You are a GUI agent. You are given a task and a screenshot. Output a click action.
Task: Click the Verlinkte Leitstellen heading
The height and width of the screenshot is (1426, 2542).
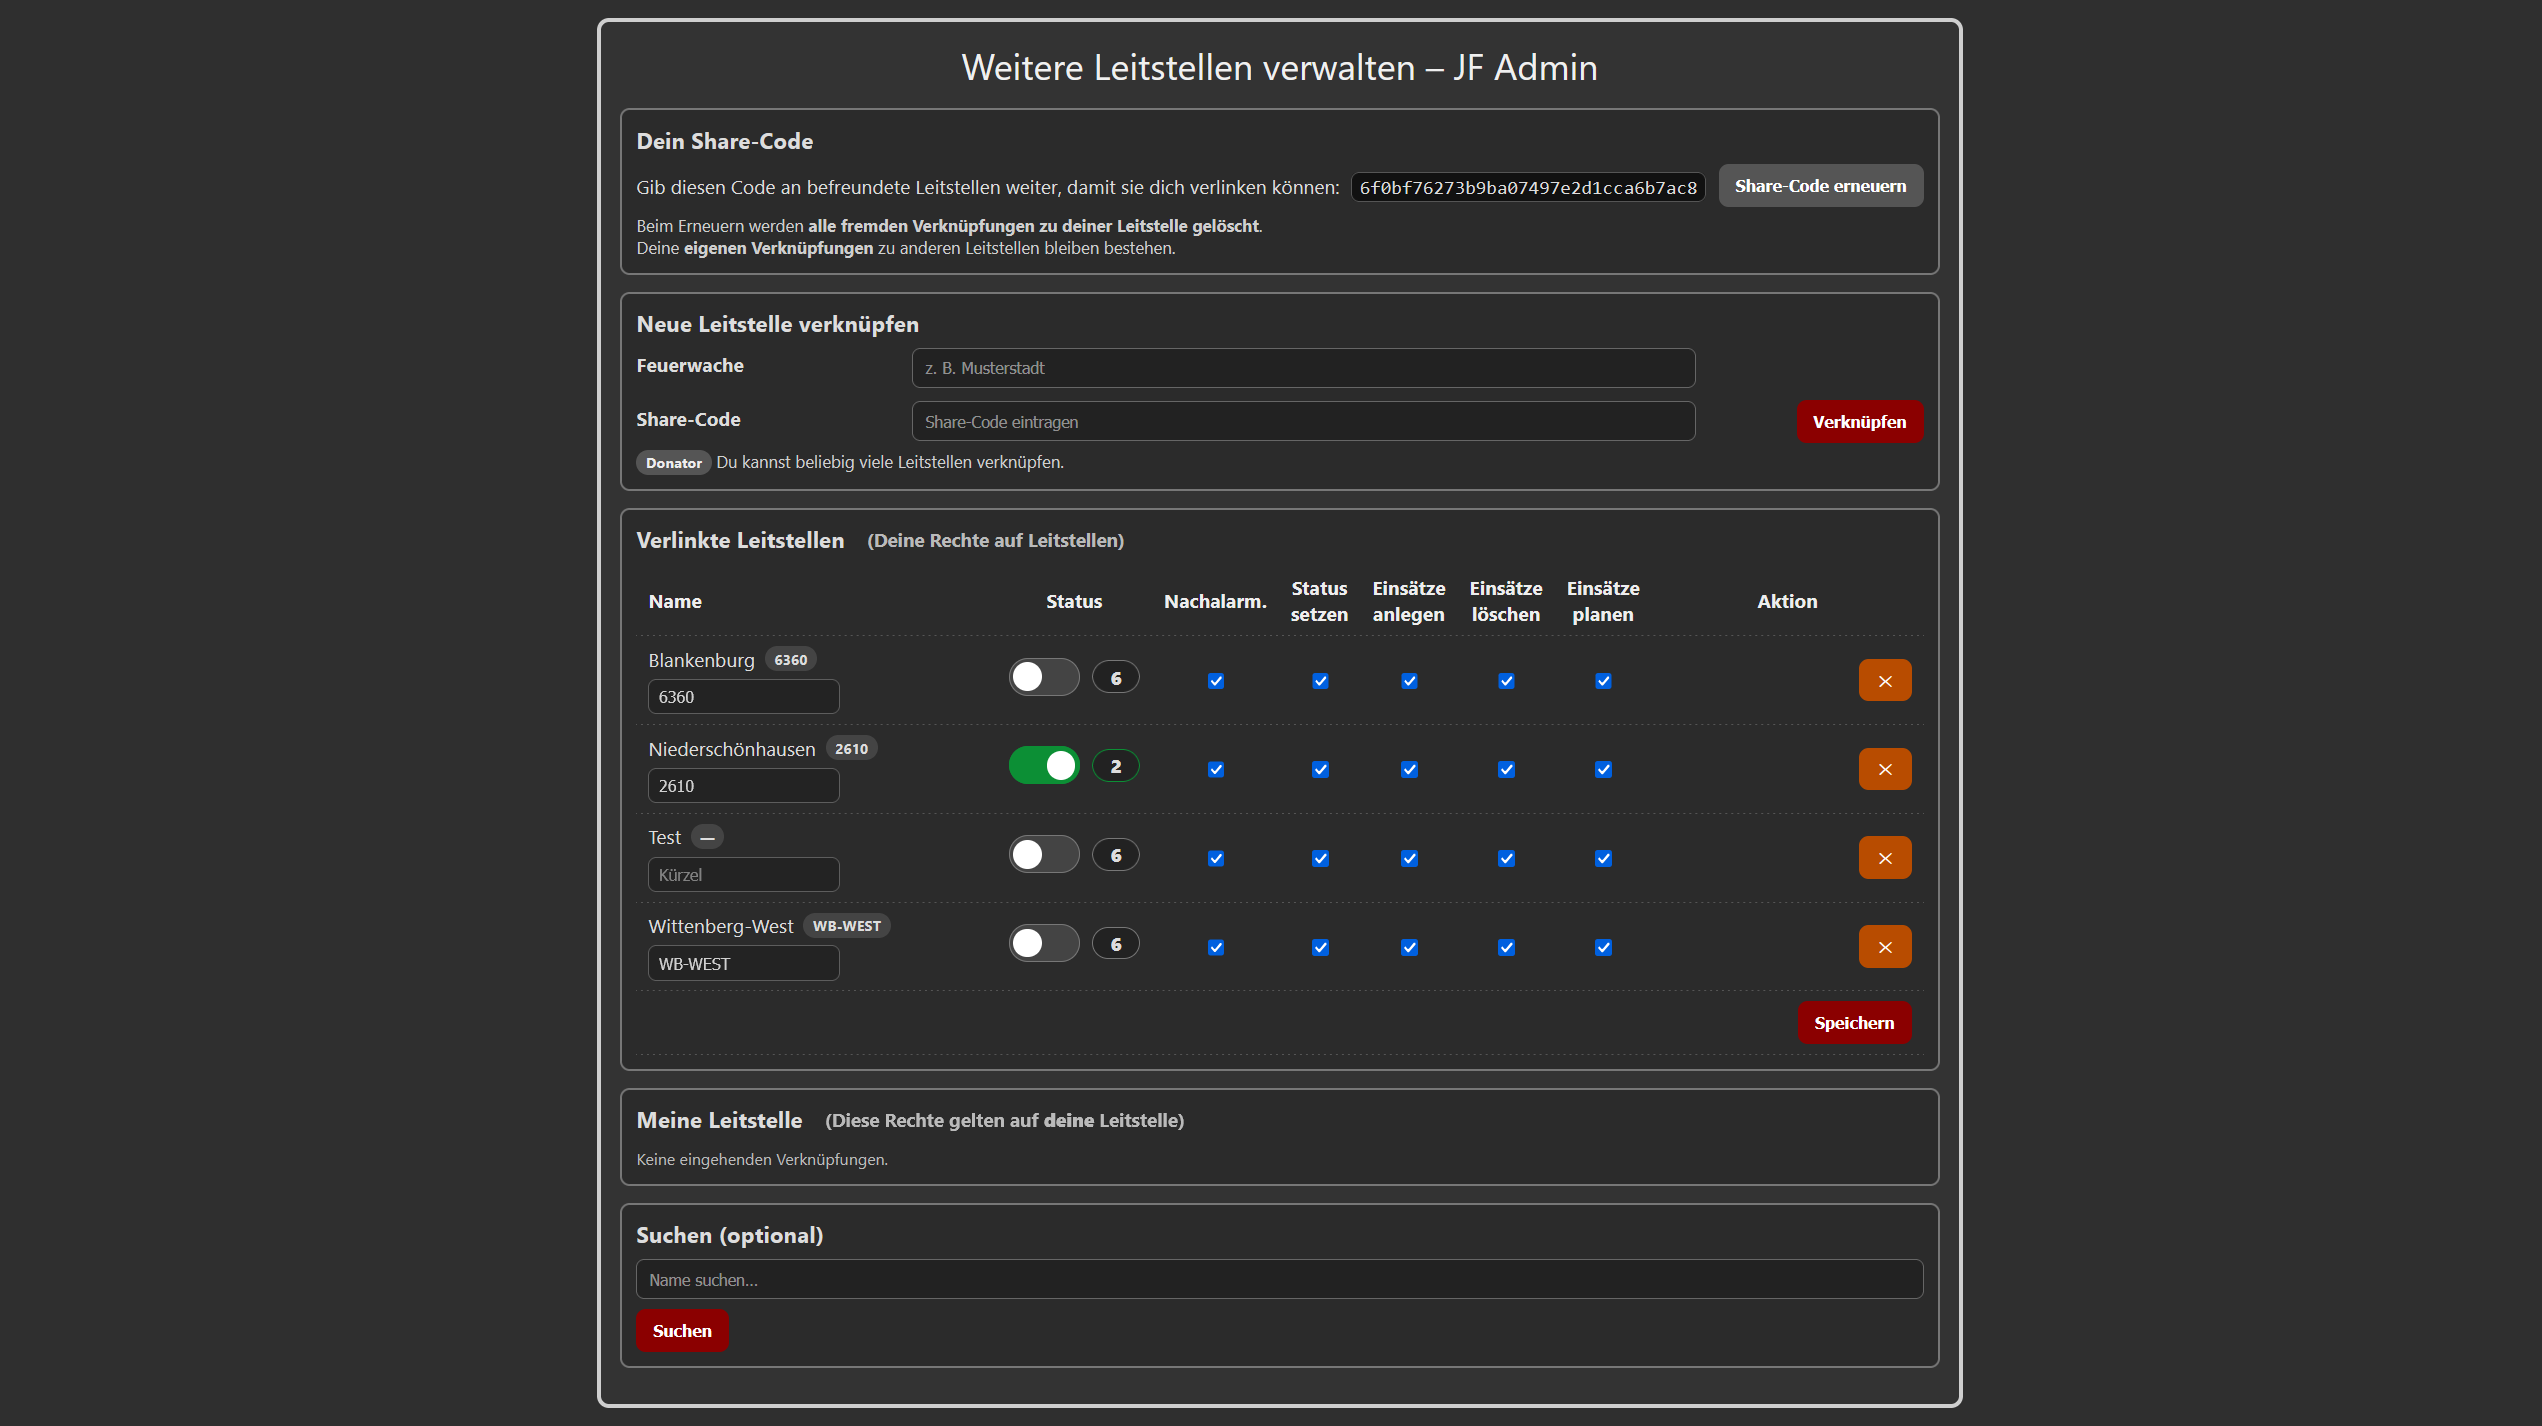coord(740,540)
